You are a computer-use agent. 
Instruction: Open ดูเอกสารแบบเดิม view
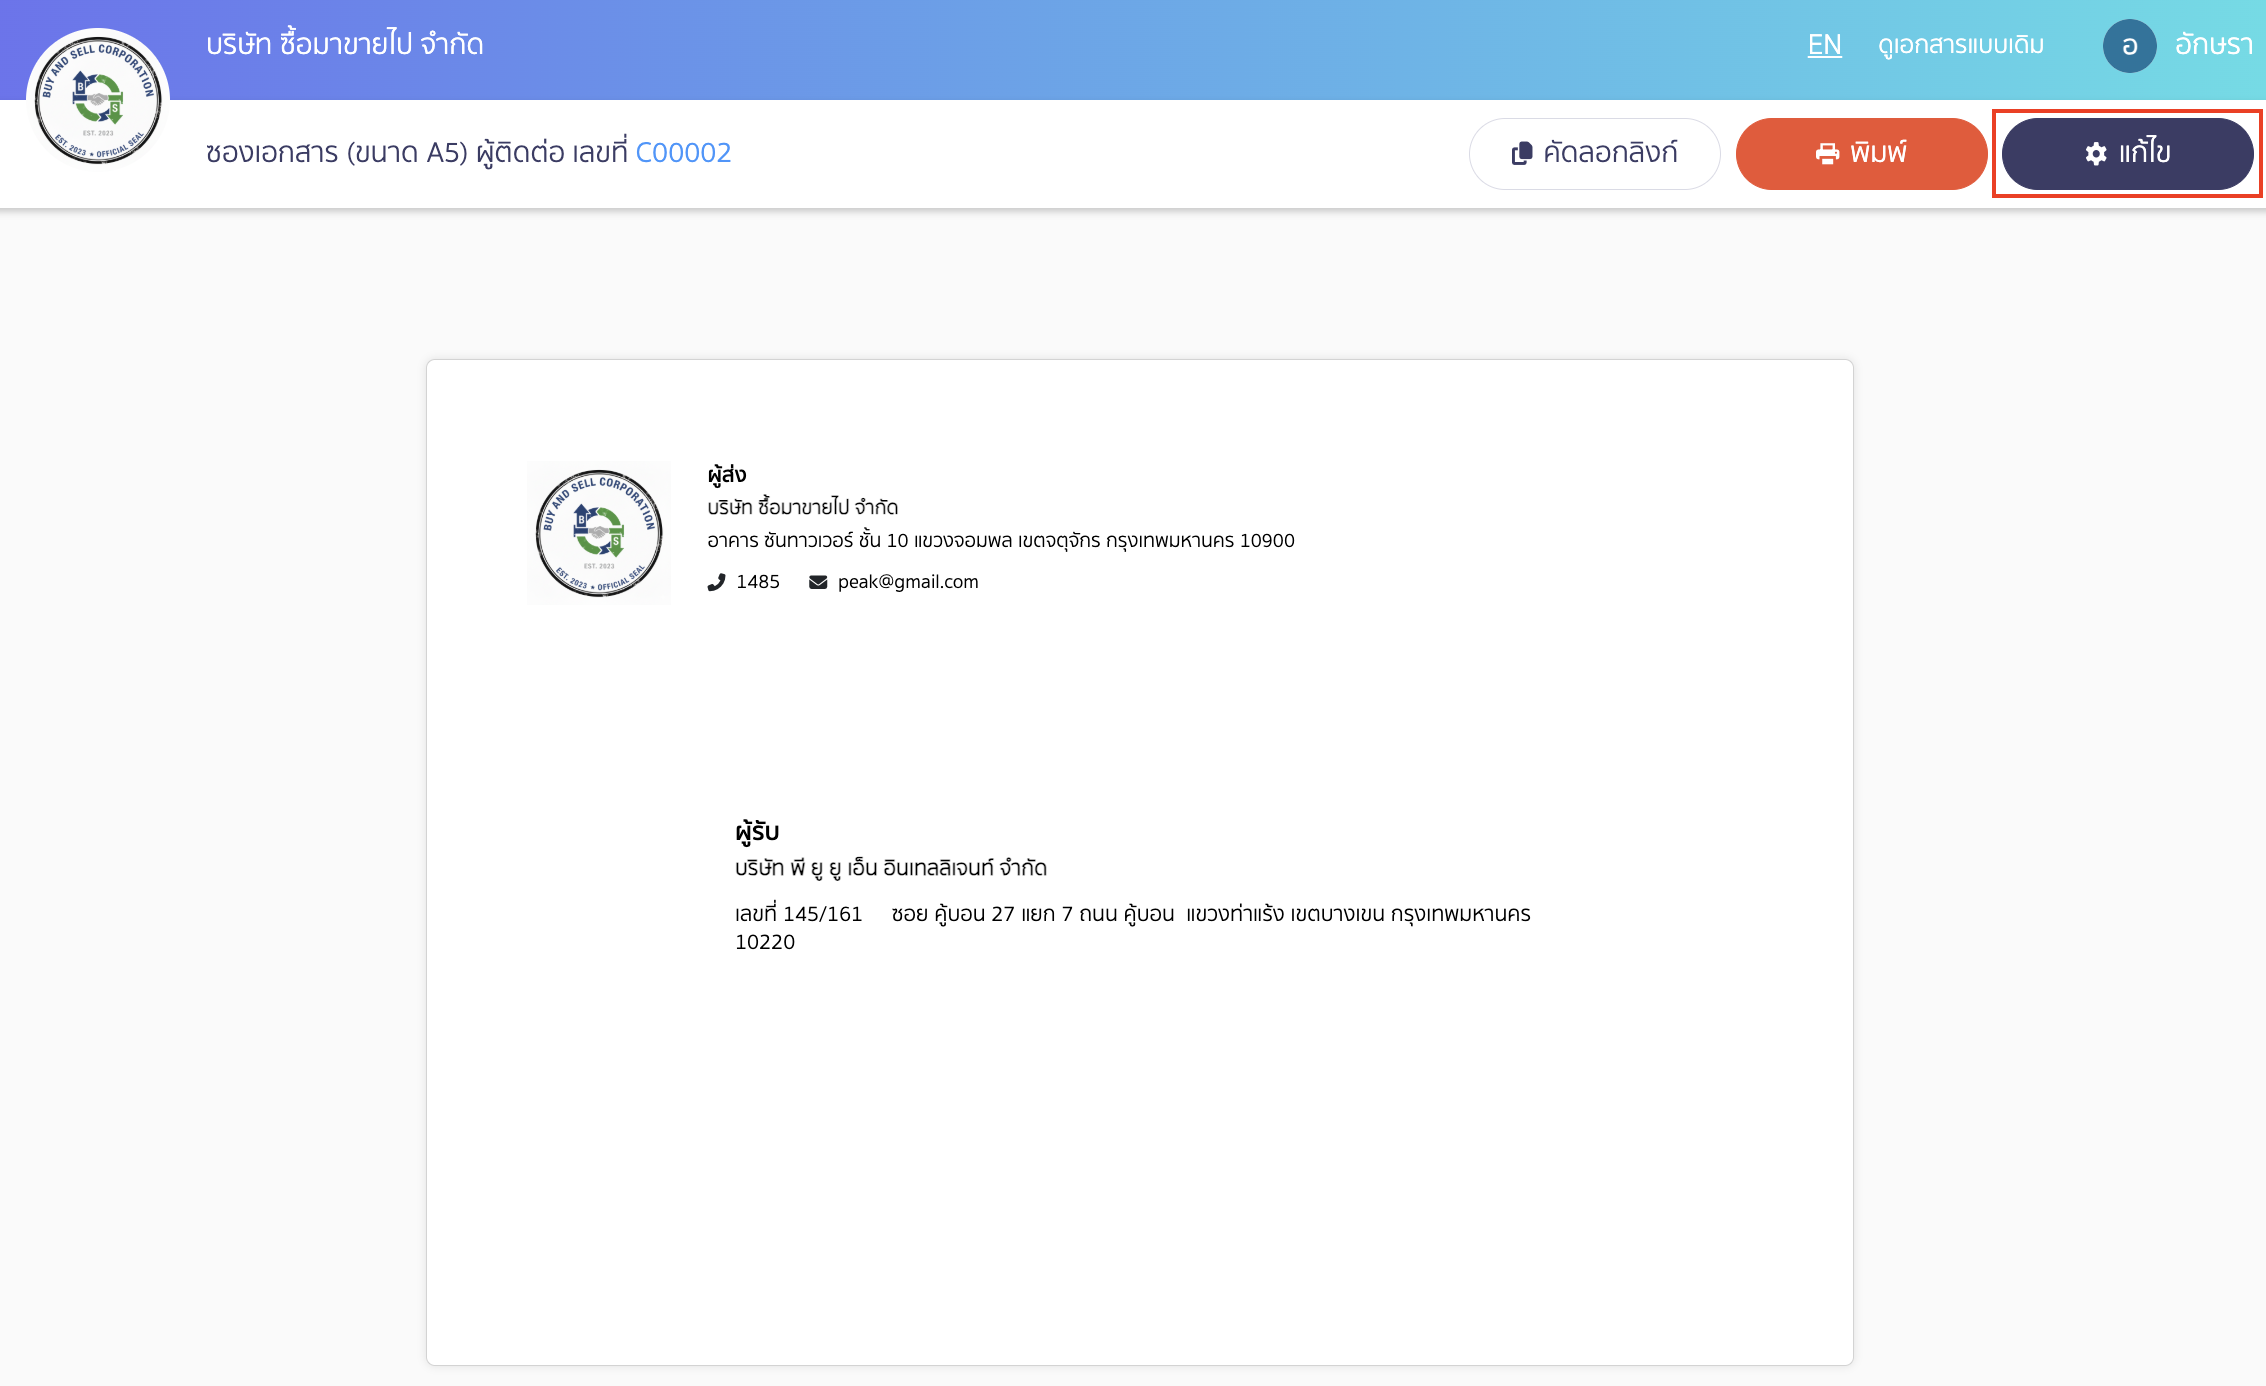[1960, 45]
